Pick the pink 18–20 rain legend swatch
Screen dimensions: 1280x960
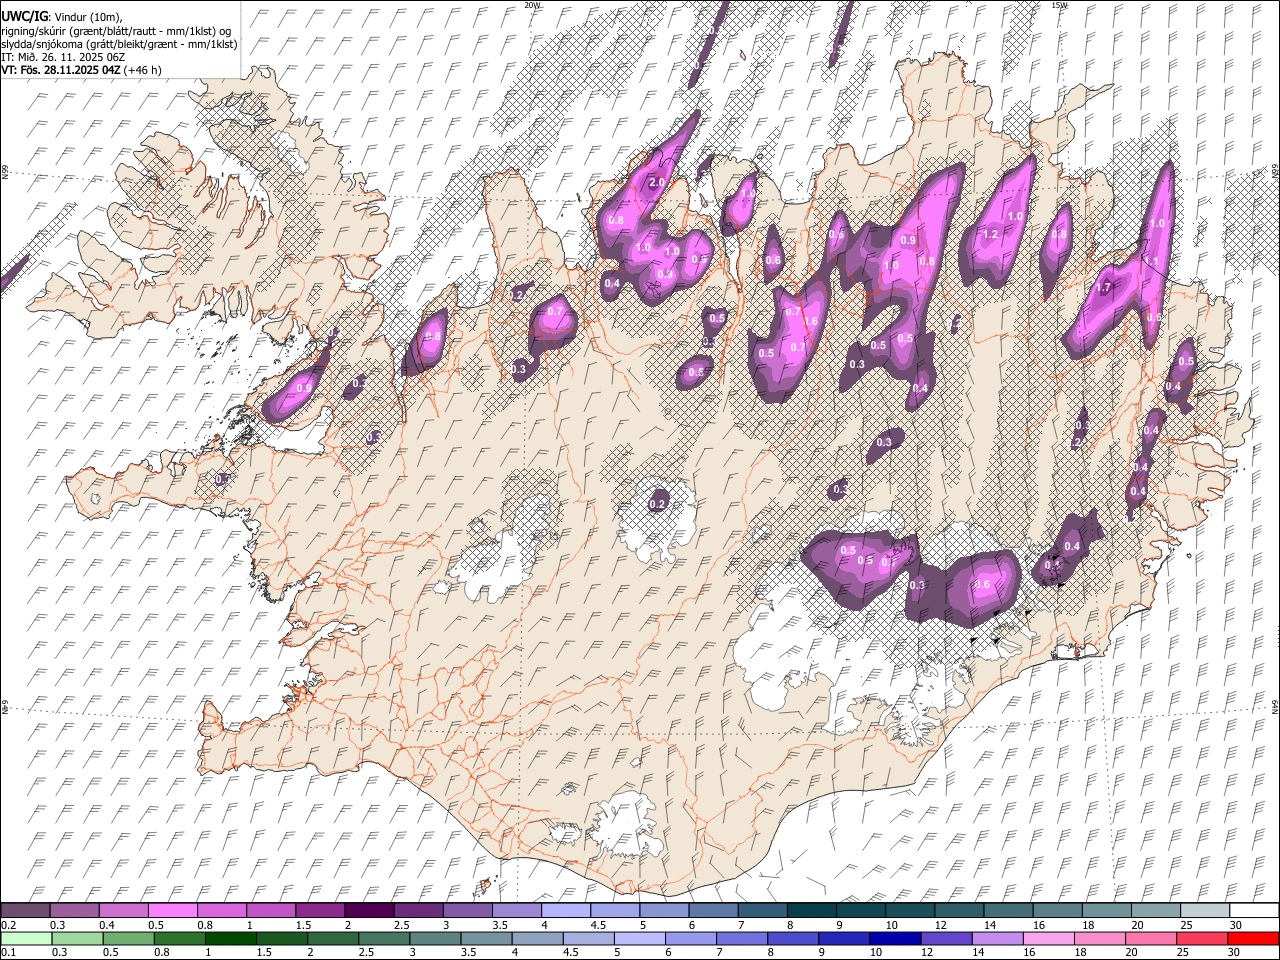pyautogui.click(x=1102, y=938)
